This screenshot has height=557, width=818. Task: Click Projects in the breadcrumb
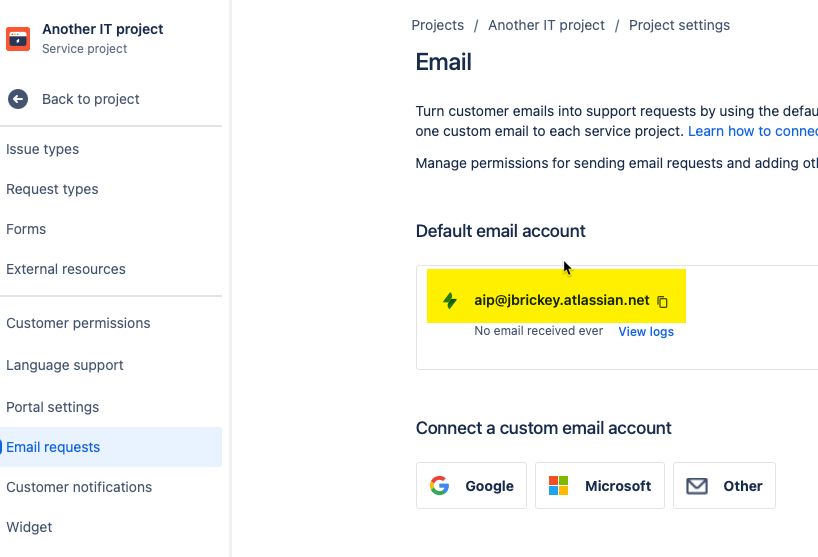click(x=437, y=25)
